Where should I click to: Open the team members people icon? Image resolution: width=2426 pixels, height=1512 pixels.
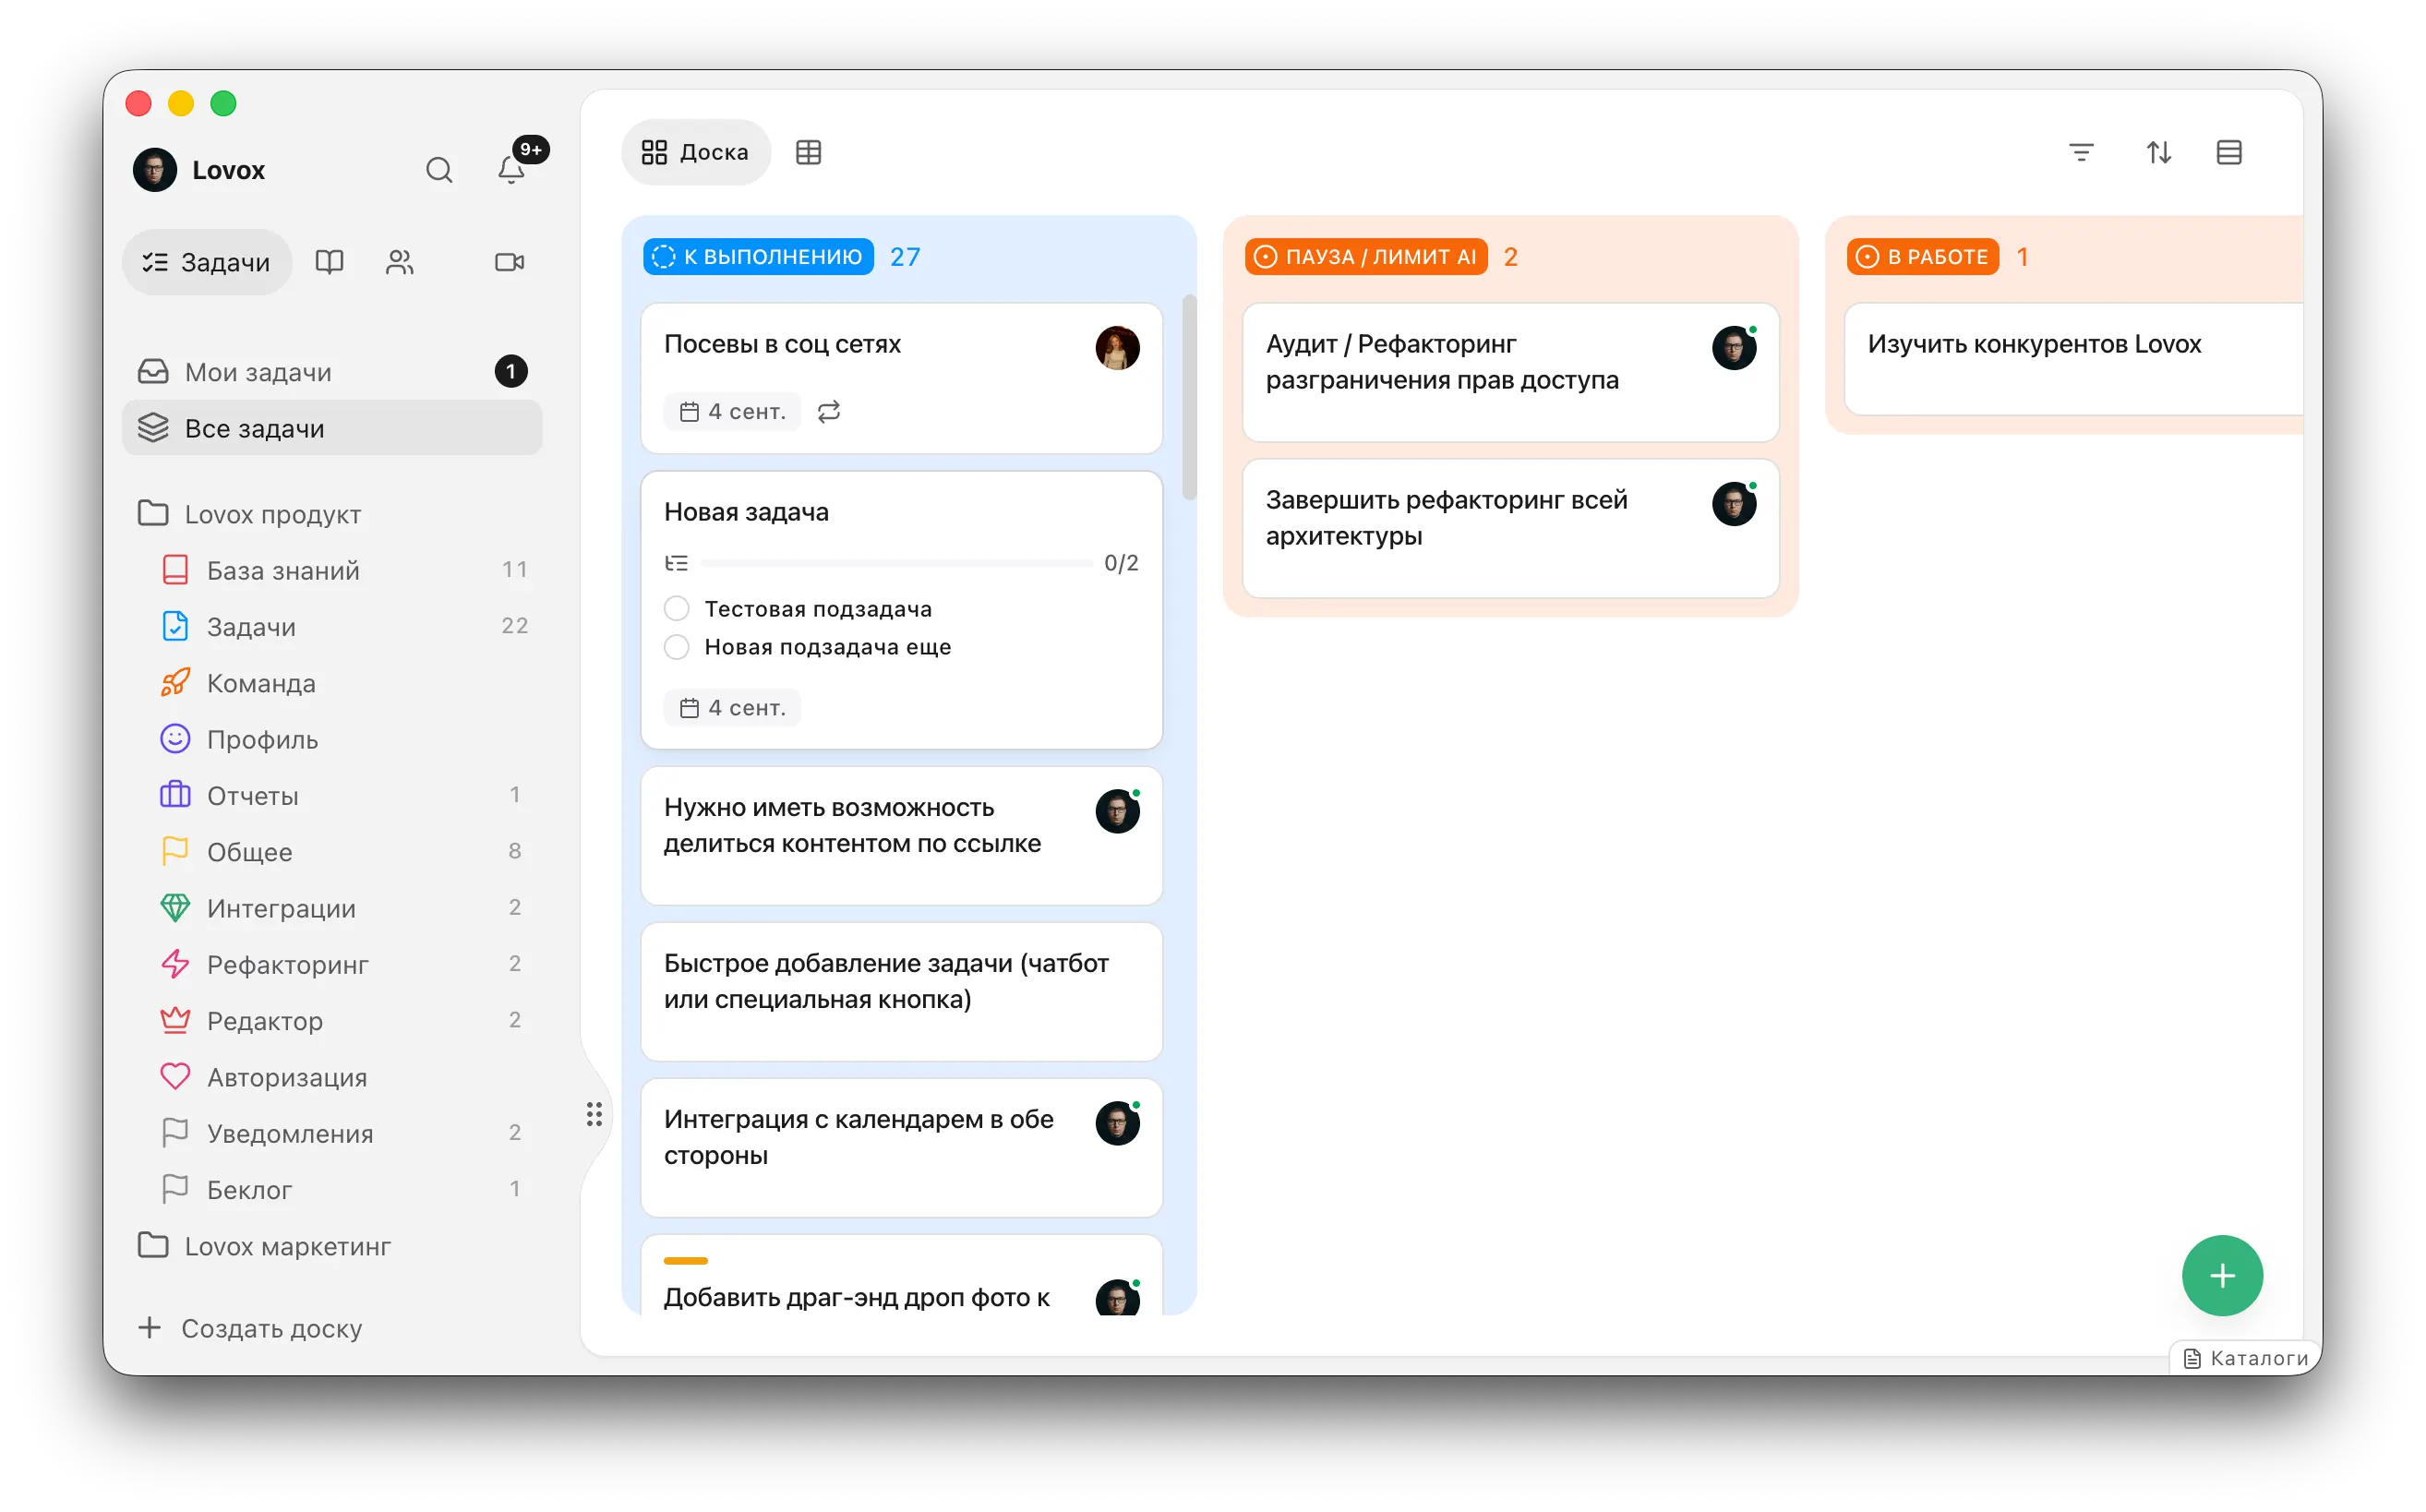coord(400,262)
